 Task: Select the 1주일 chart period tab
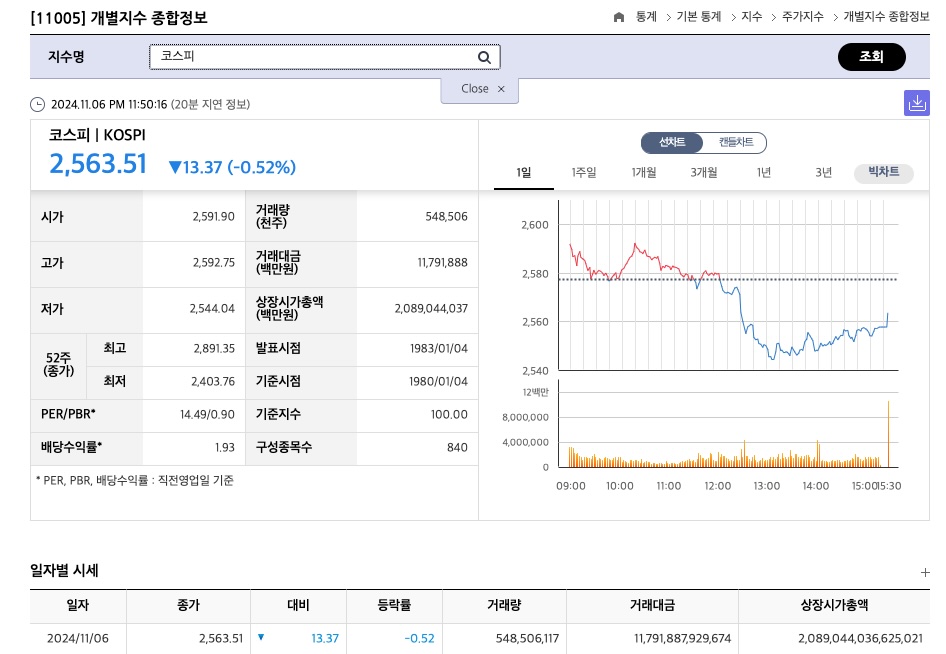[x=583, y=173]
